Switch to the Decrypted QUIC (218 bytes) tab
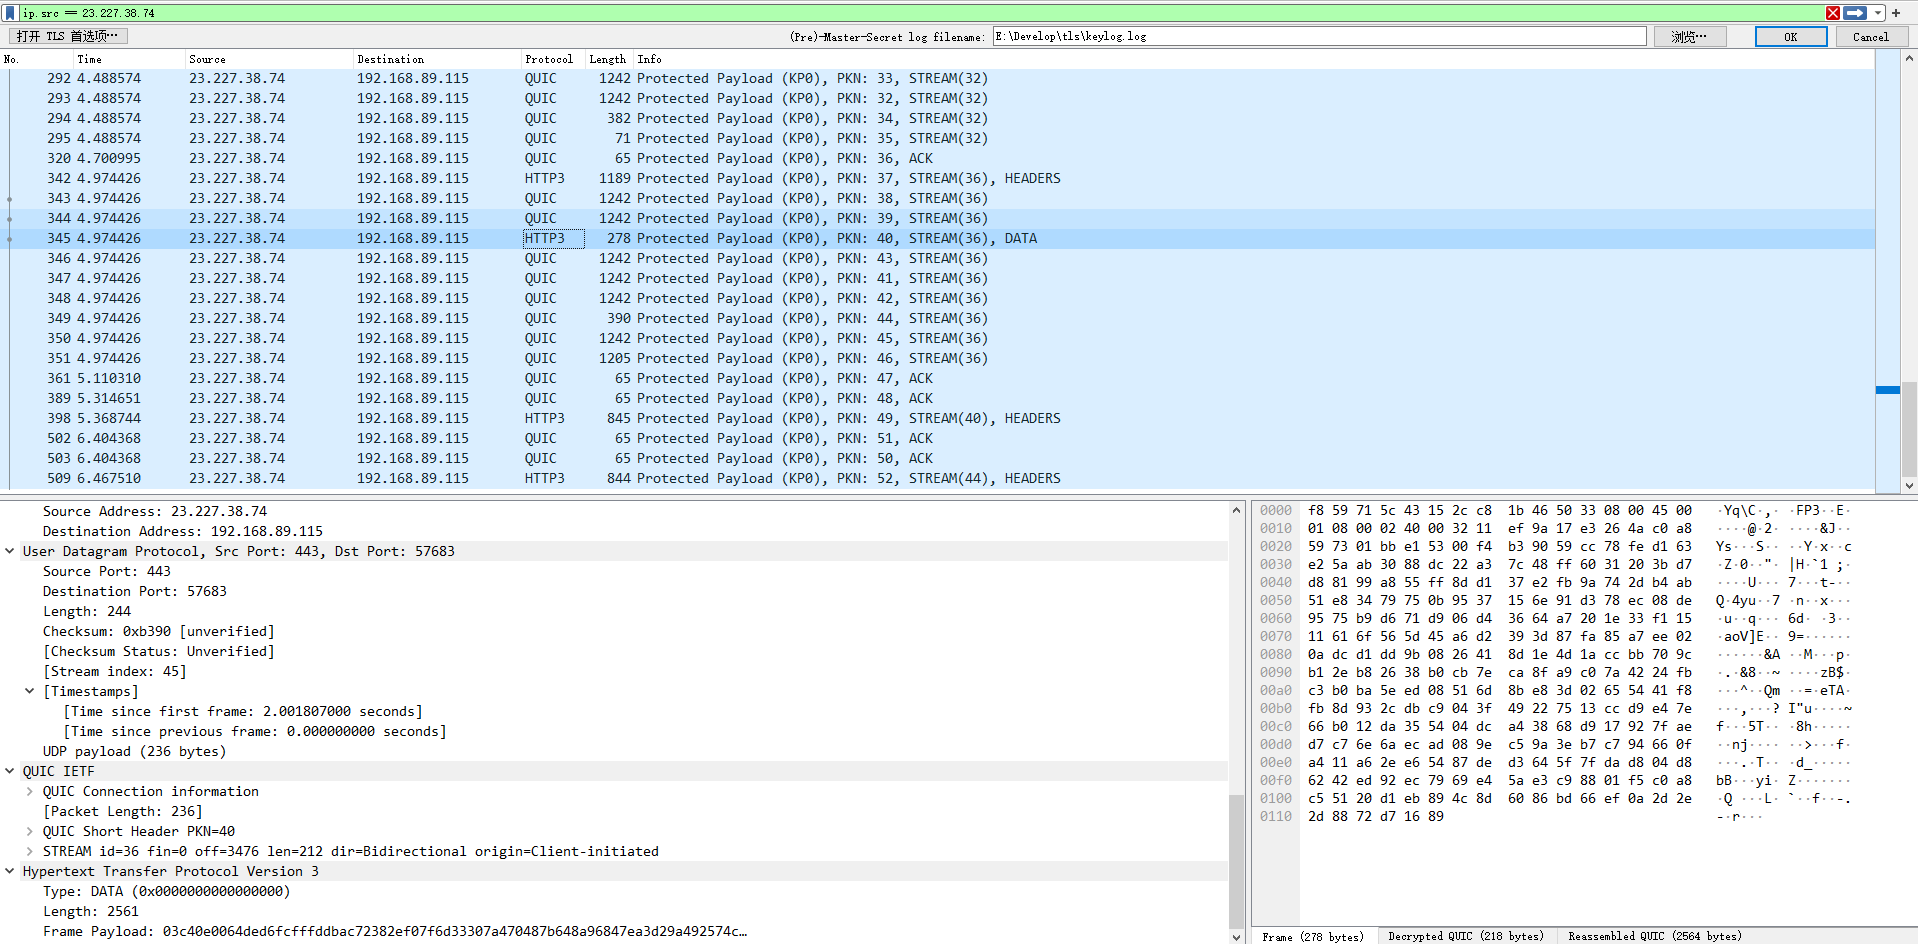Viewport: 1918px width, 944px height. [x=1465, y=936]
